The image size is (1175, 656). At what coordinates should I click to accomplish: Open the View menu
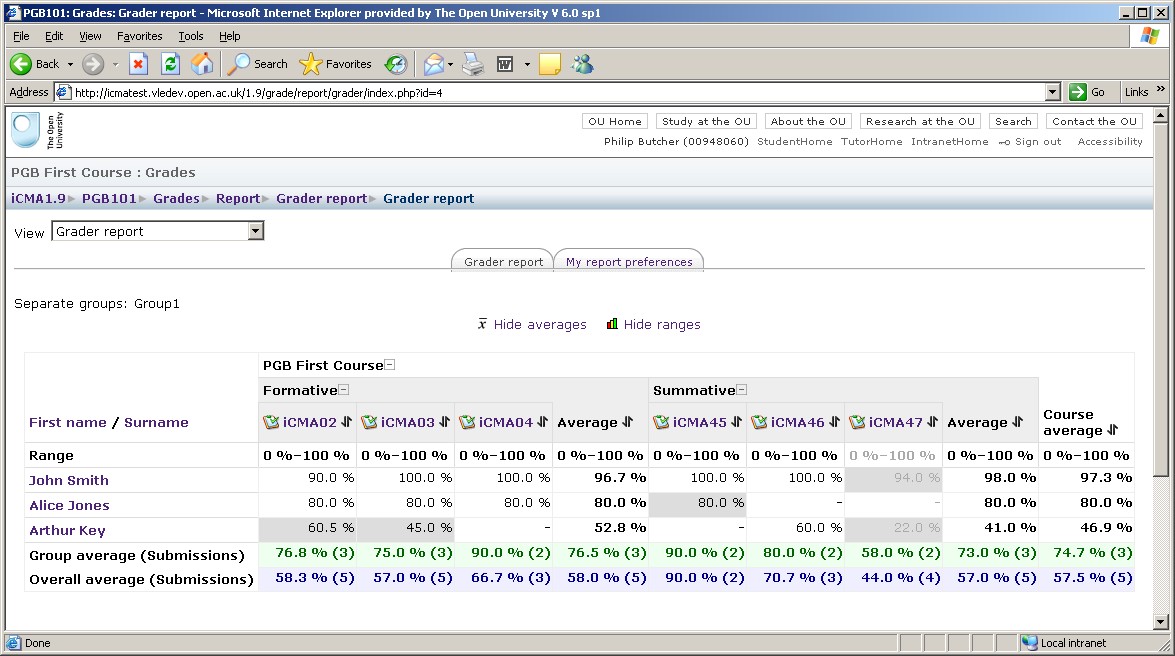coord(90,36)
